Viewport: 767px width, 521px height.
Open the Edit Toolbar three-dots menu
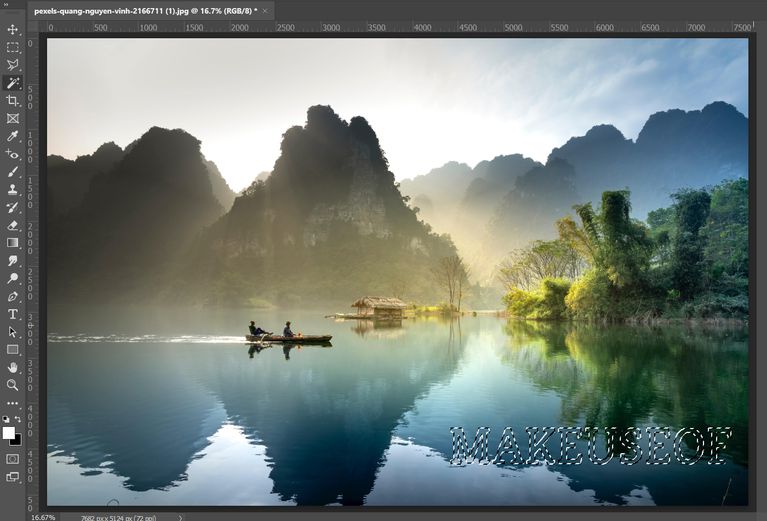click(x=13, y=403)
